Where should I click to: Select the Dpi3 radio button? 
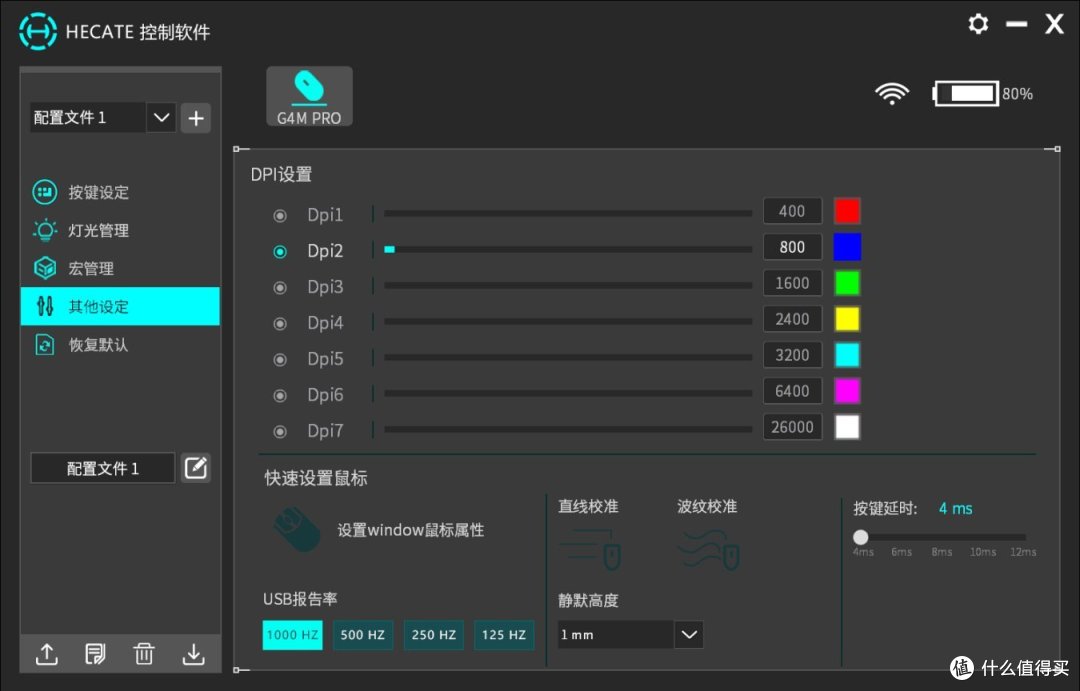[x=280, y=287]
